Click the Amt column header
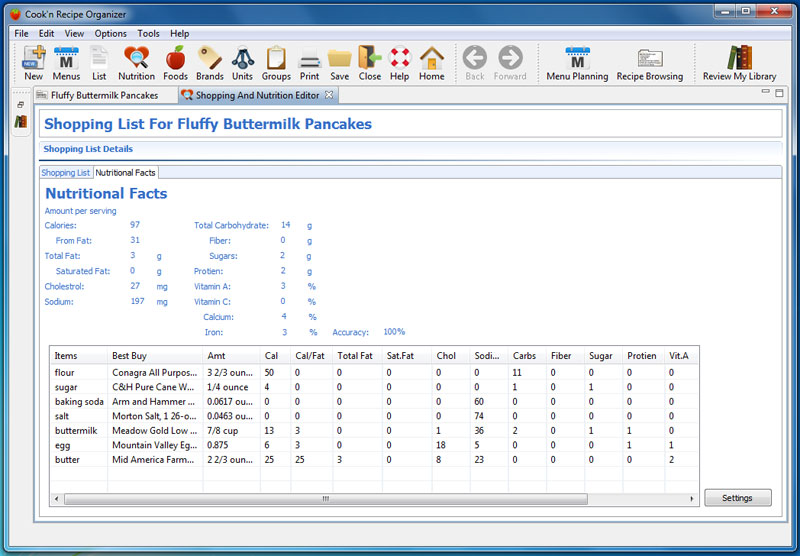Viewport: 800px width, 556px height. tap(232, 356)
